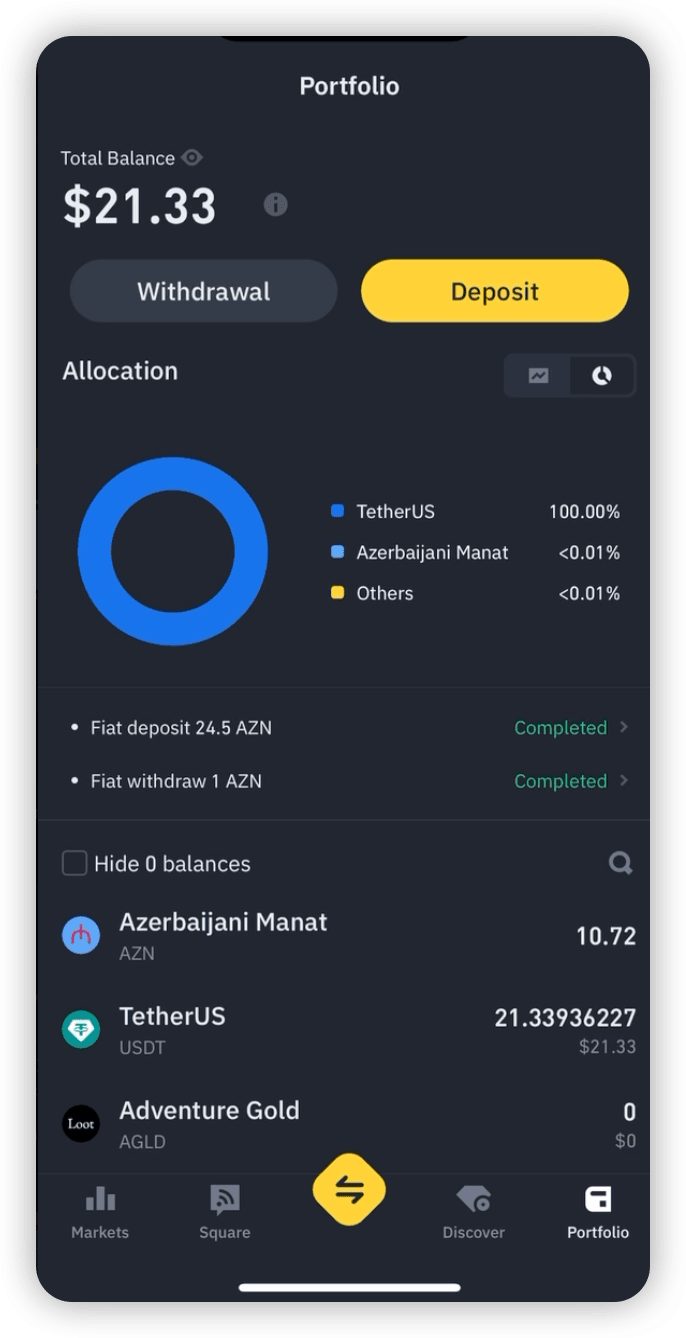The height and width of the screenshot is (1338, 686).
Task: Expand the Fiat withdraw 1 AZN chevron
Action: [x=624, y=780]
